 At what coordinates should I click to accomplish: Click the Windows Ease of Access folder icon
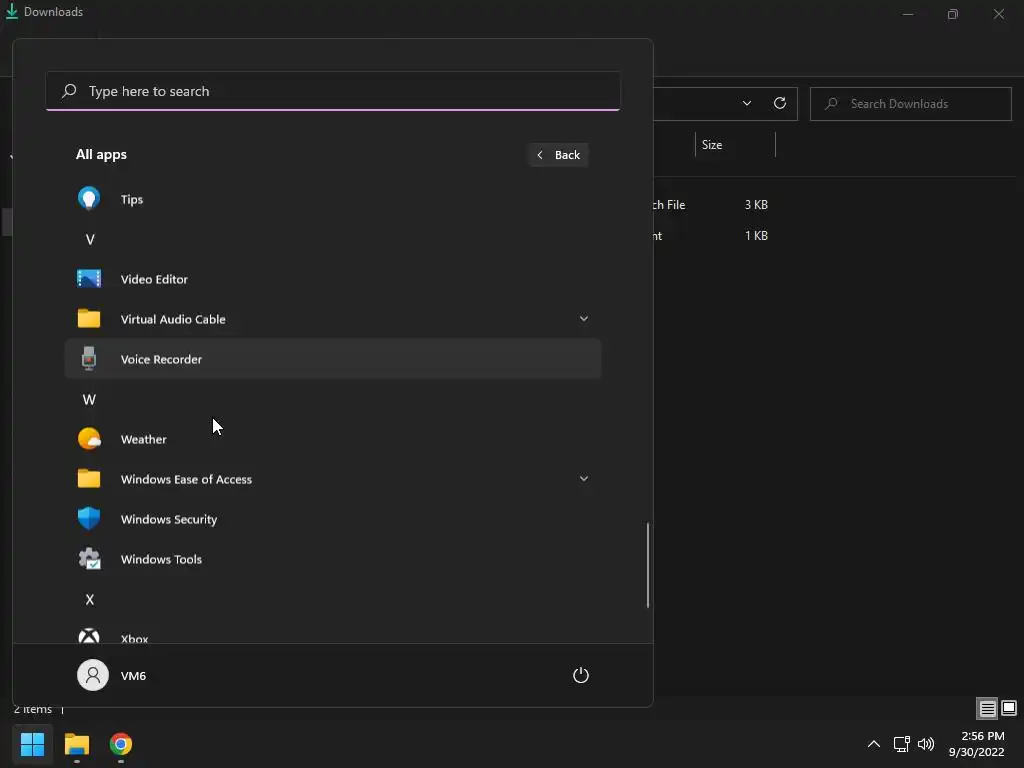[x=89, y=478]
